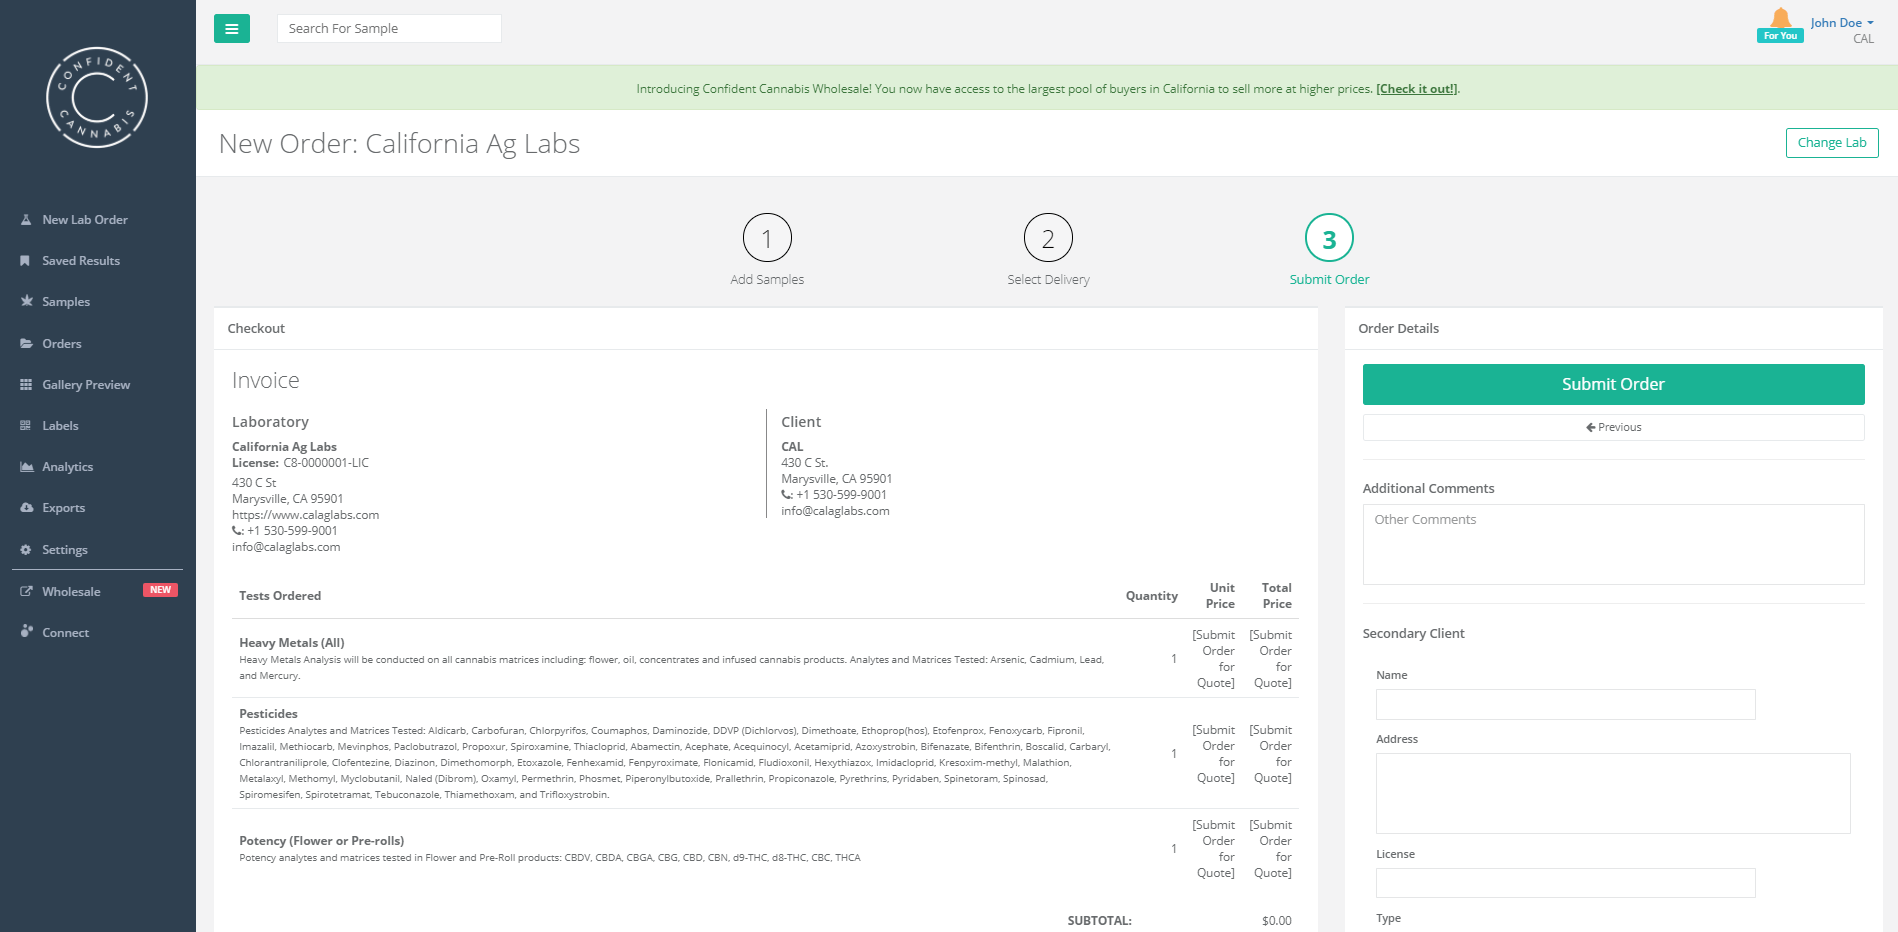Select Orders in the sidebar
The width and height of the screenshot is (1898, 932).
coord(62,344)
